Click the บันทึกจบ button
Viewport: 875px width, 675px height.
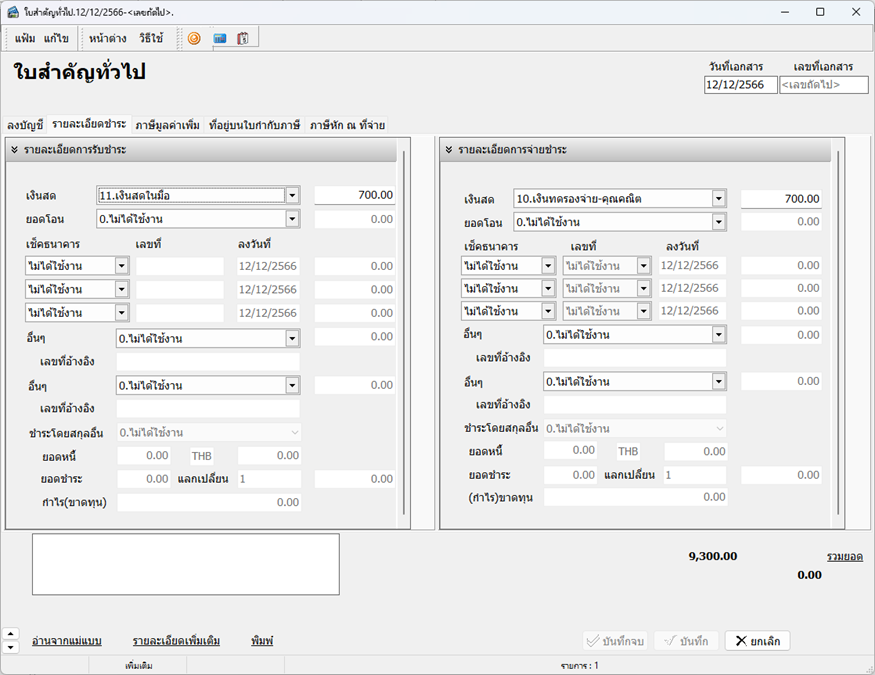pyautogui.click(x=616, y=641)
